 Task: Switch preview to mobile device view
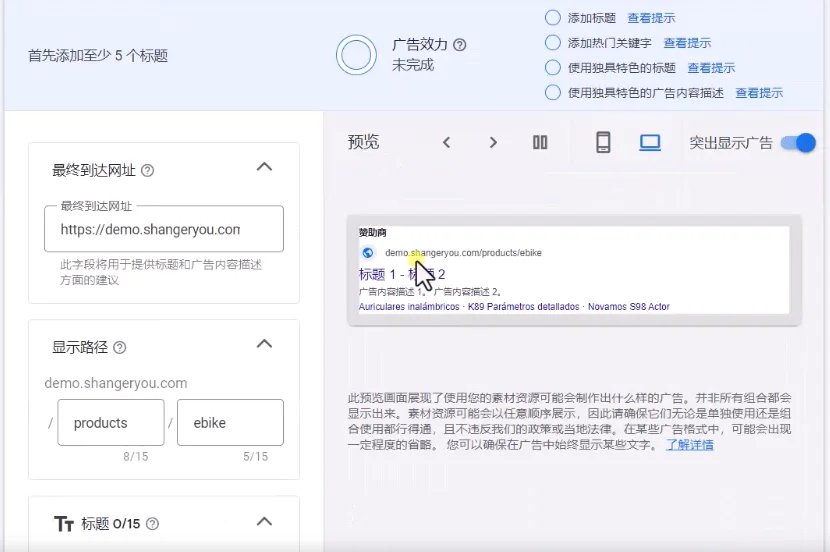coord(603,142)
